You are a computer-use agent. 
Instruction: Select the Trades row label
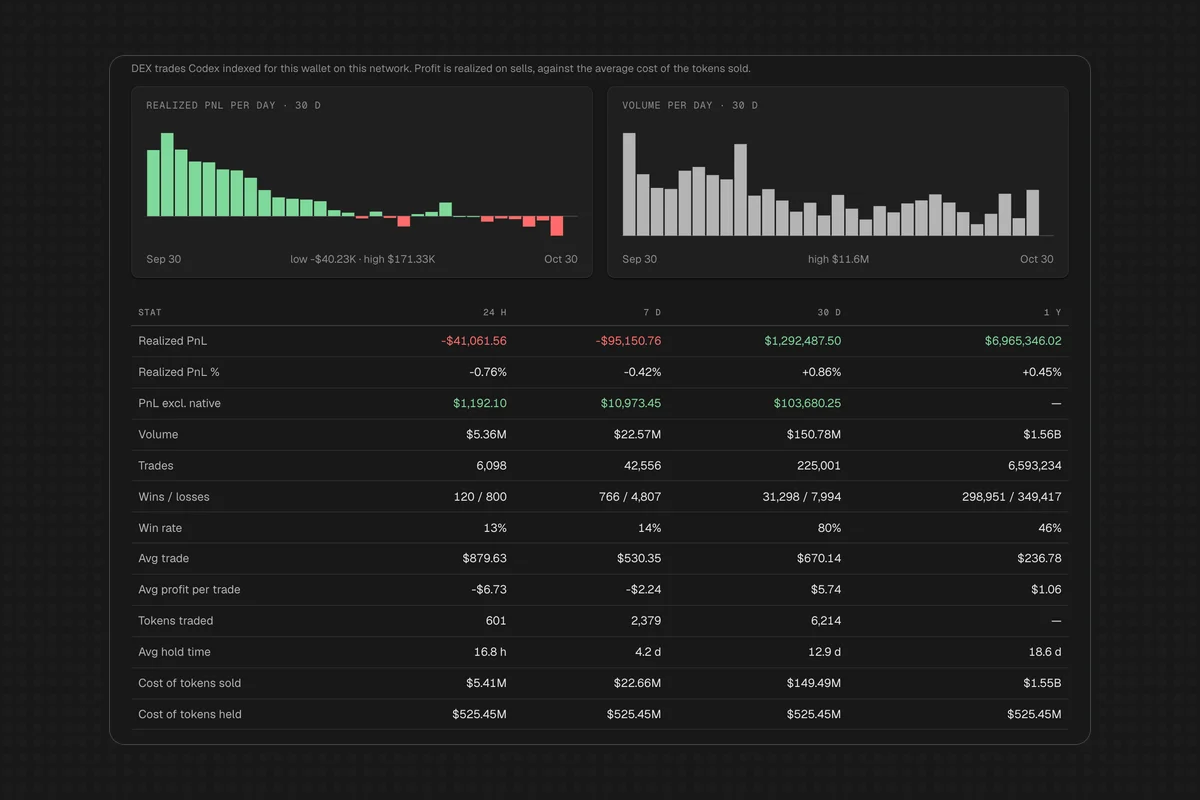(156, 465)
